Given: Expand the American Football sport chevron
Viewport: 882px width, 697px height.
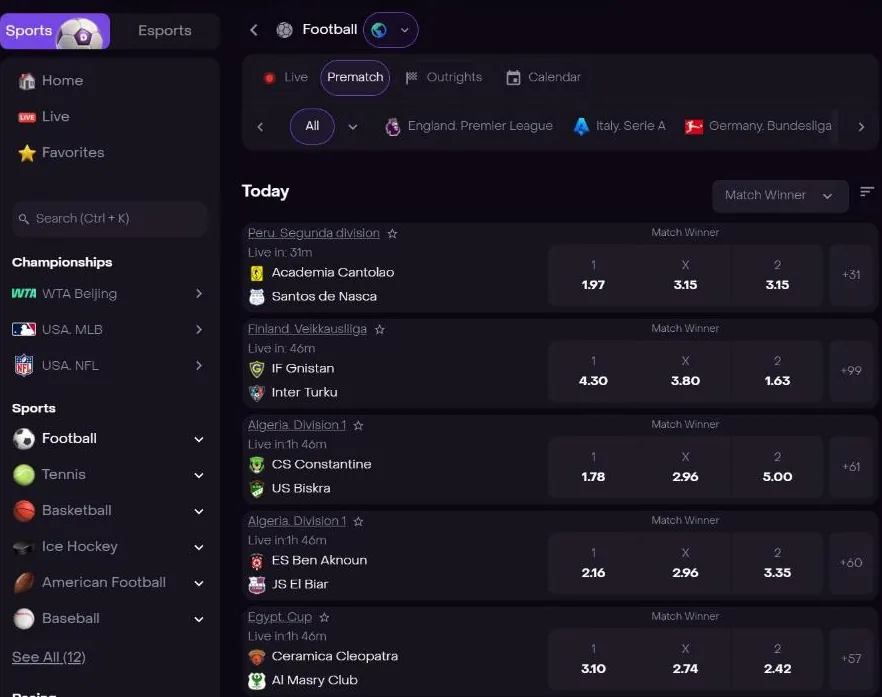Looking at the screenshot, I should [199, 583].
